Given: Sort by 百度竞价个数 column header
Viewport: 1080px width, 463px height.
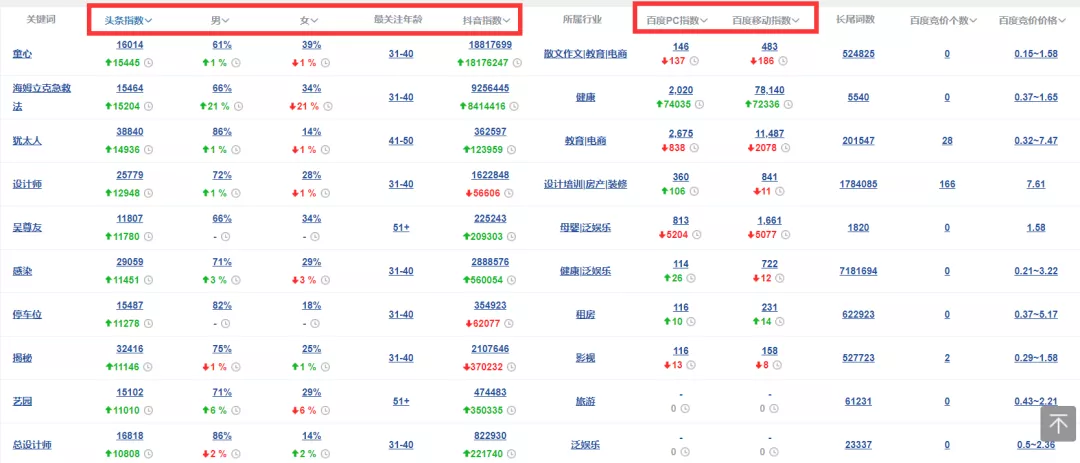Looking at the screenshot, I should pos(944,21).
